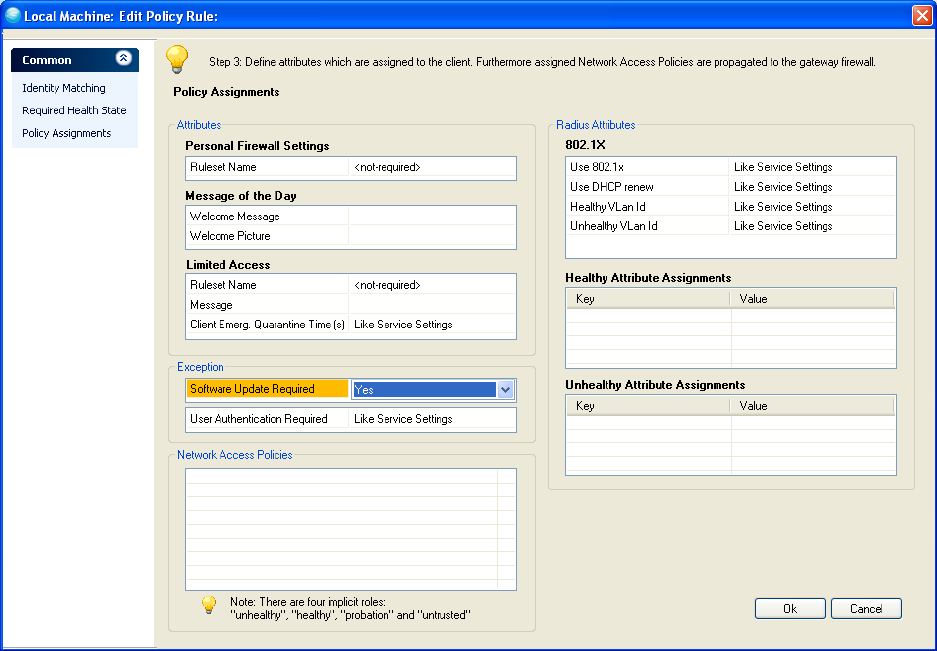
Task: Select Policy Assignments in sidebar
Action: (67, 133)
